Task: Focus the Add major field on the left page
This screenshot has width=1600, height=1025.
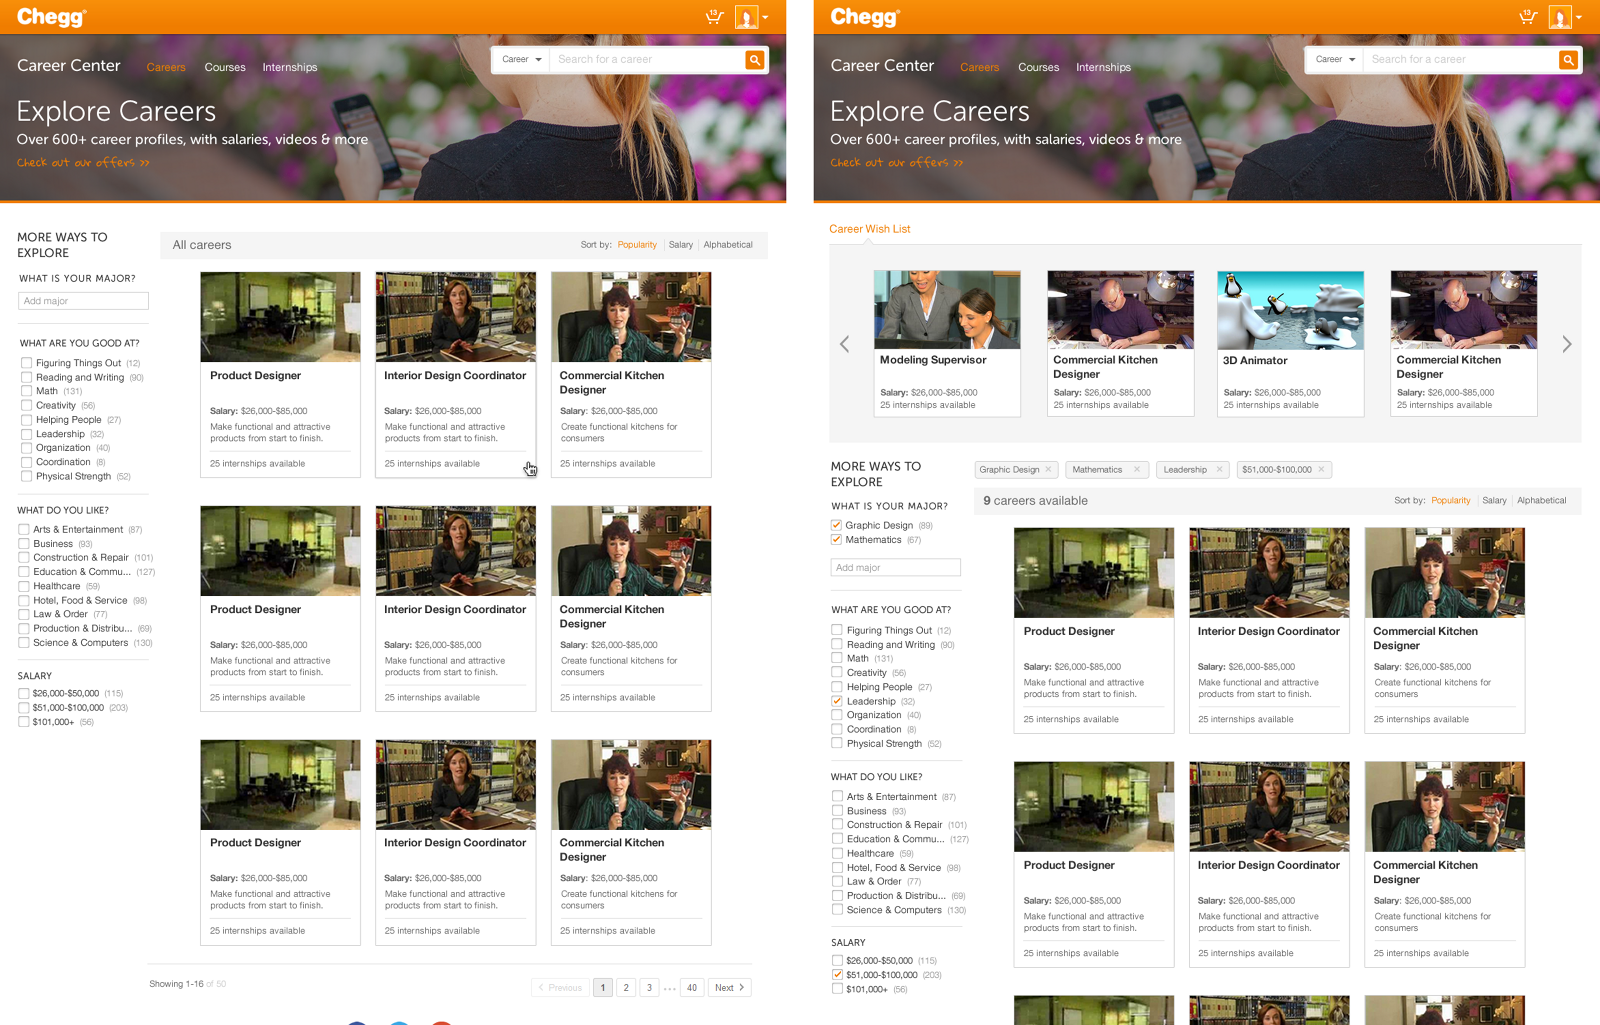Action: [83, 301]
